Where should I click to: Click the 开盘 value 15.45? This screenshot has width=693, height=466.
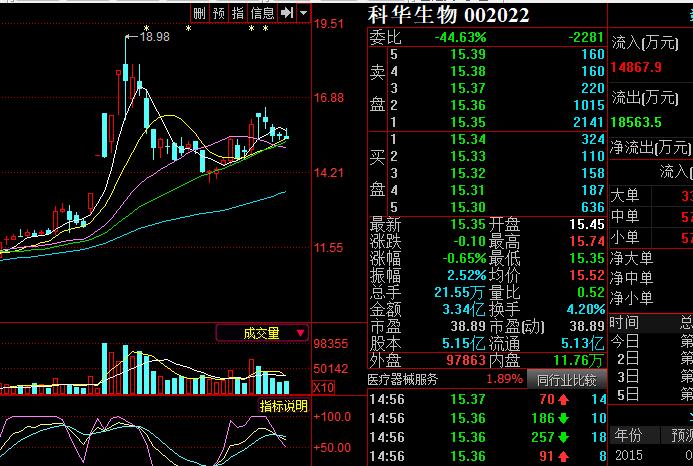(586, 225)
